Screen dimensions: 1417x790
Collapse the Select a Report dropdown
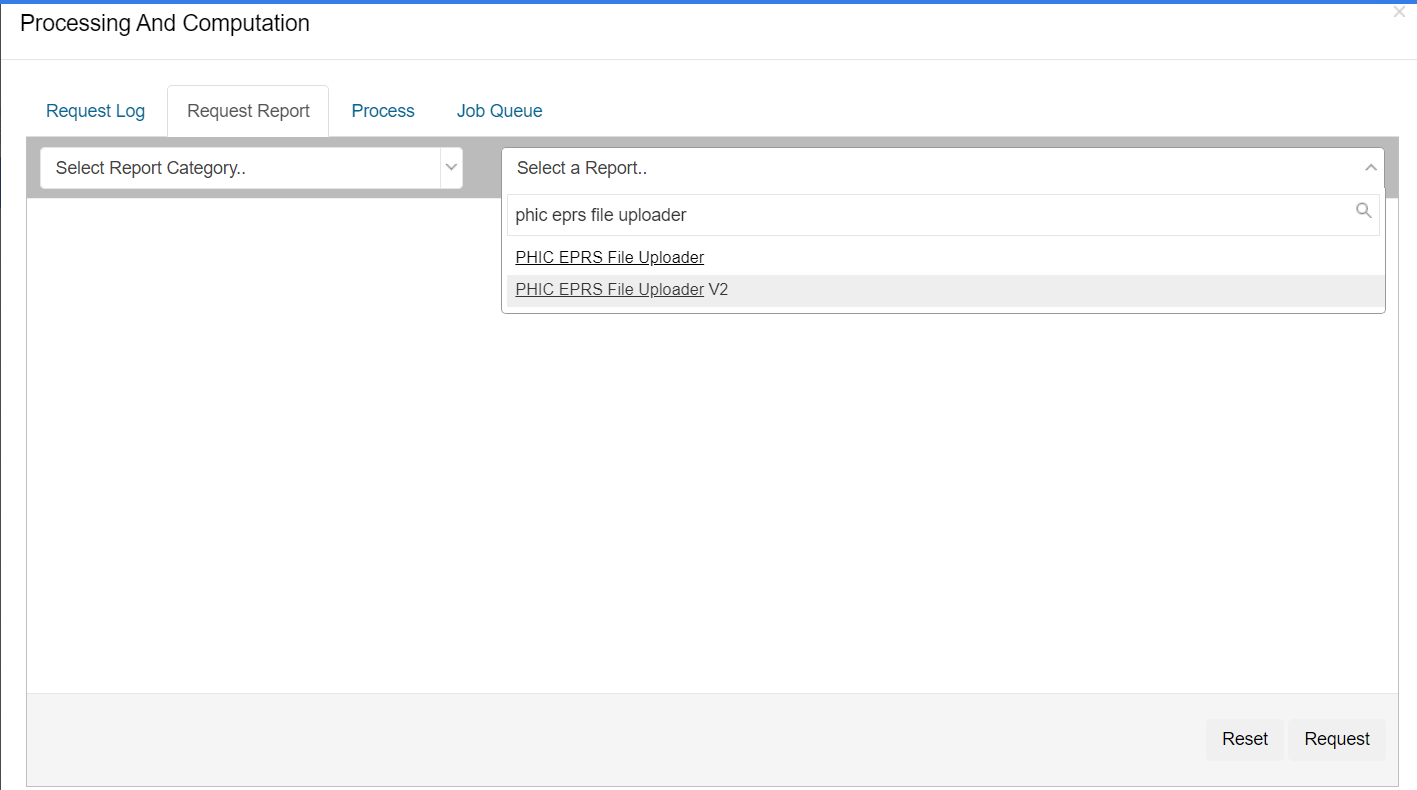(x=943, y=168)
